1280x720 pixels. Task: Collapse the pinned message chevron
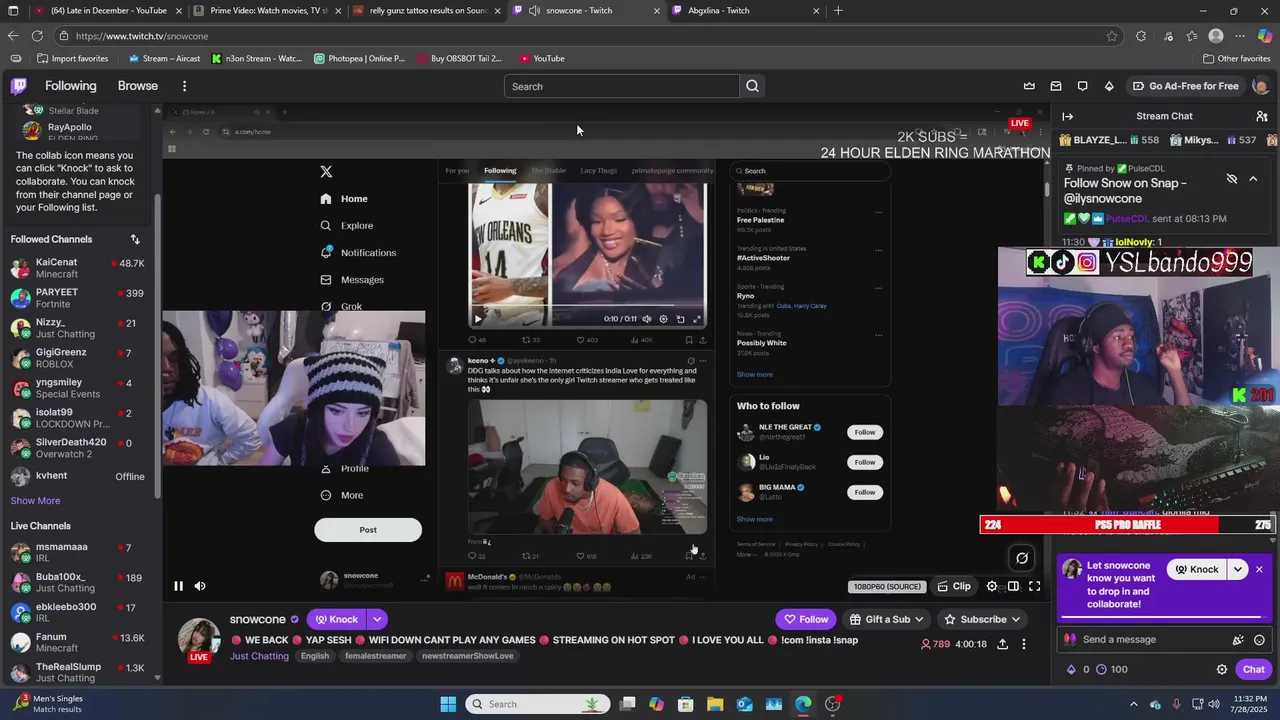[1253, 179]
